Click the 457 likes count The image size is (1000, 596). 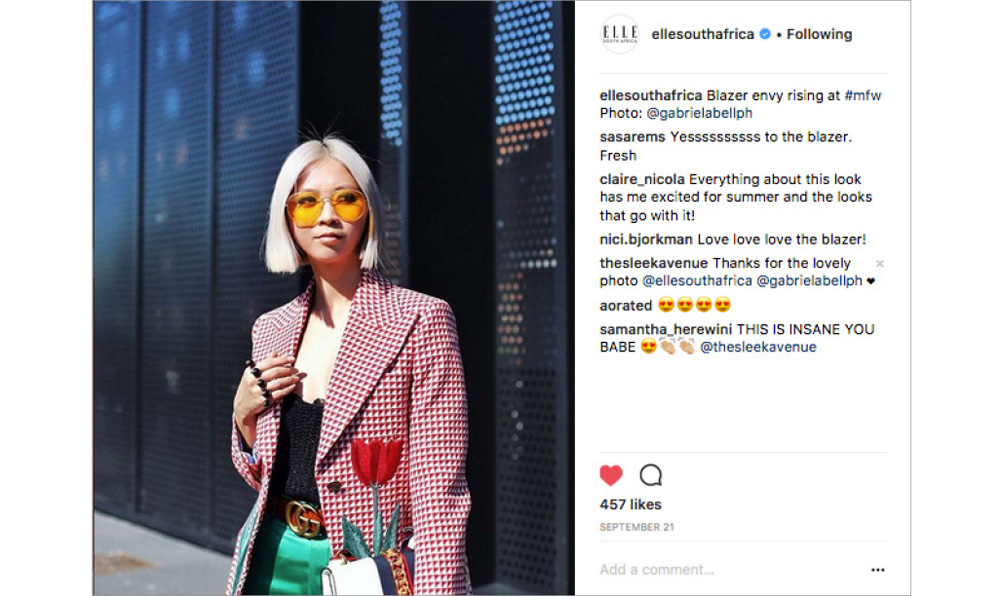(x=630, y=505)
